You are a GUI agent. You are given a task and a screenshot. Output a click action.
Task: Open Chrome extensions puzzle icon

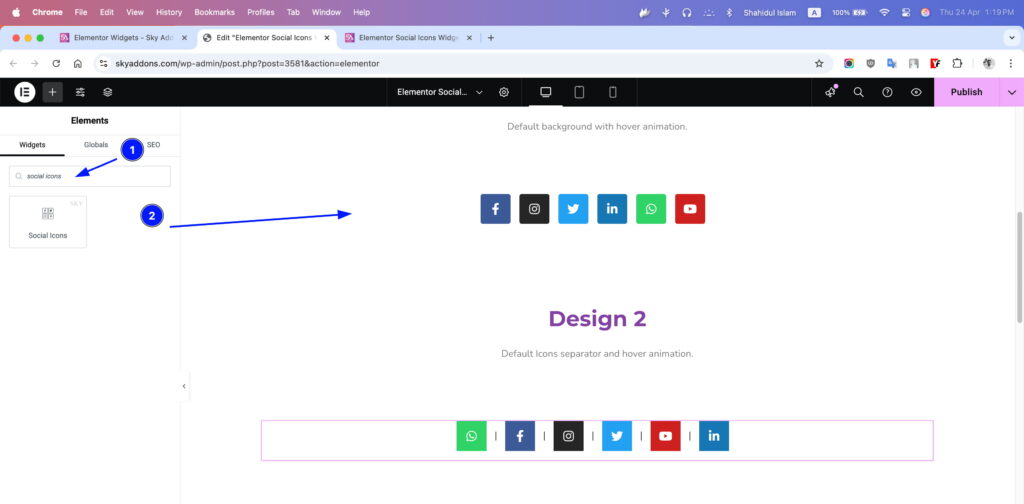click(x=957, y=63)
